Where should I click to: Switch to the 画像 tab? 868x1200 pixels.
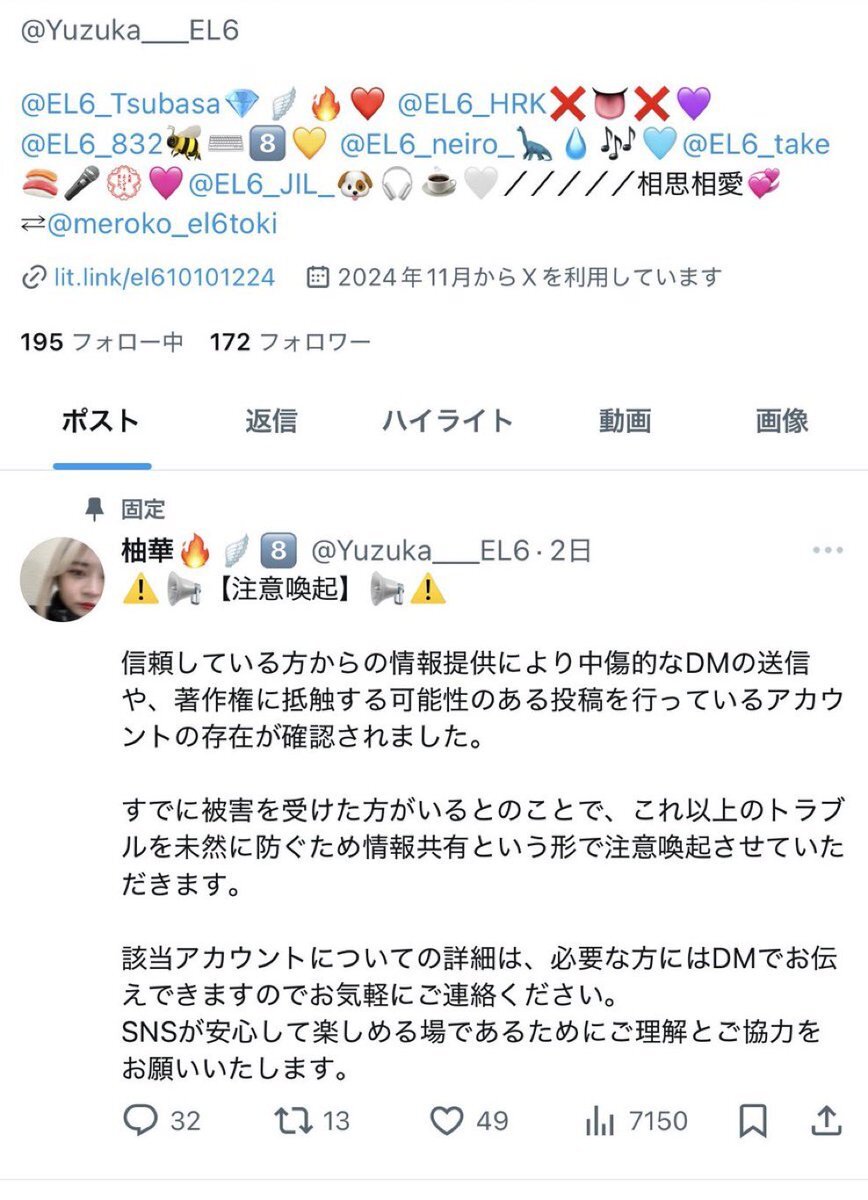782,421
